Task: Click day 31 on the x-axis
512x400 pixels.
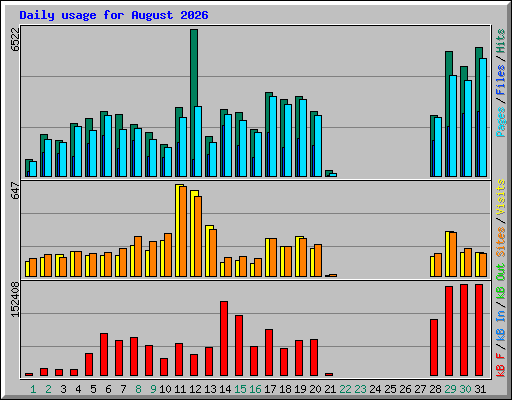Action: (480, 389)
